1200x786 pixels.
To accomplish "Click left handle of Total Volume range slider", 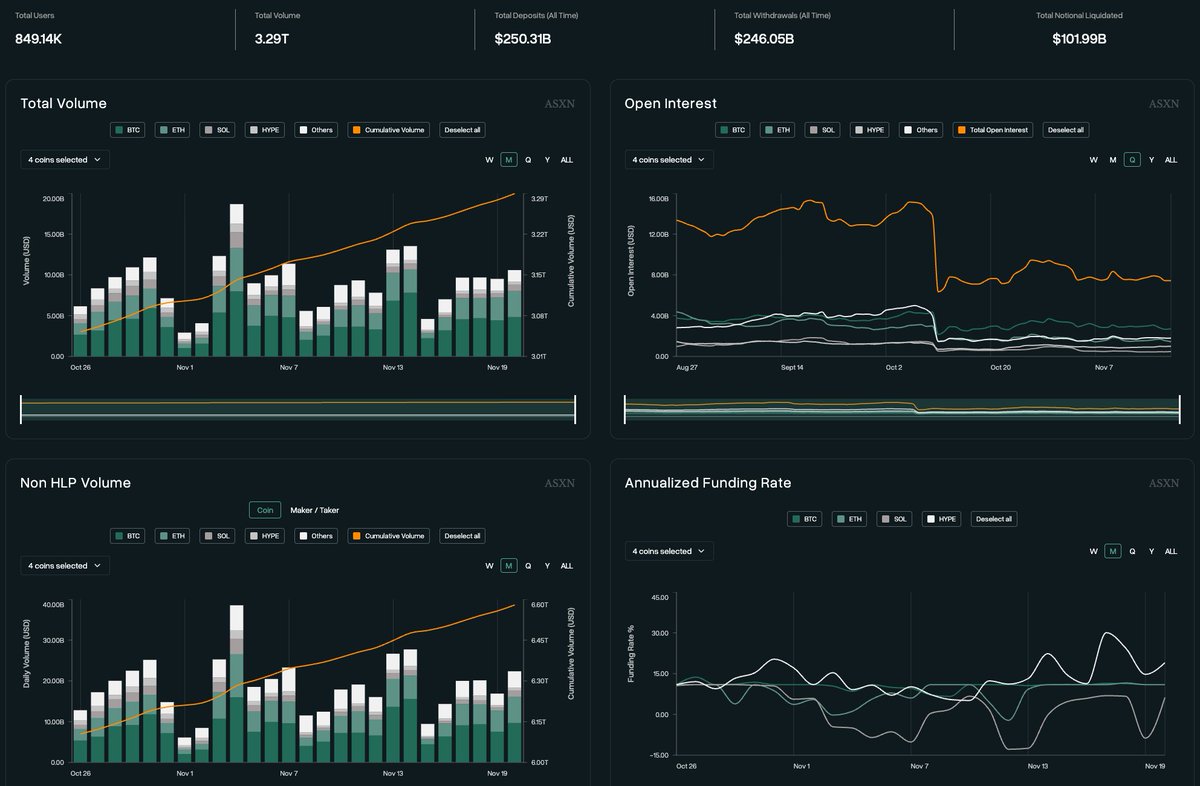I will coord(21,409).
